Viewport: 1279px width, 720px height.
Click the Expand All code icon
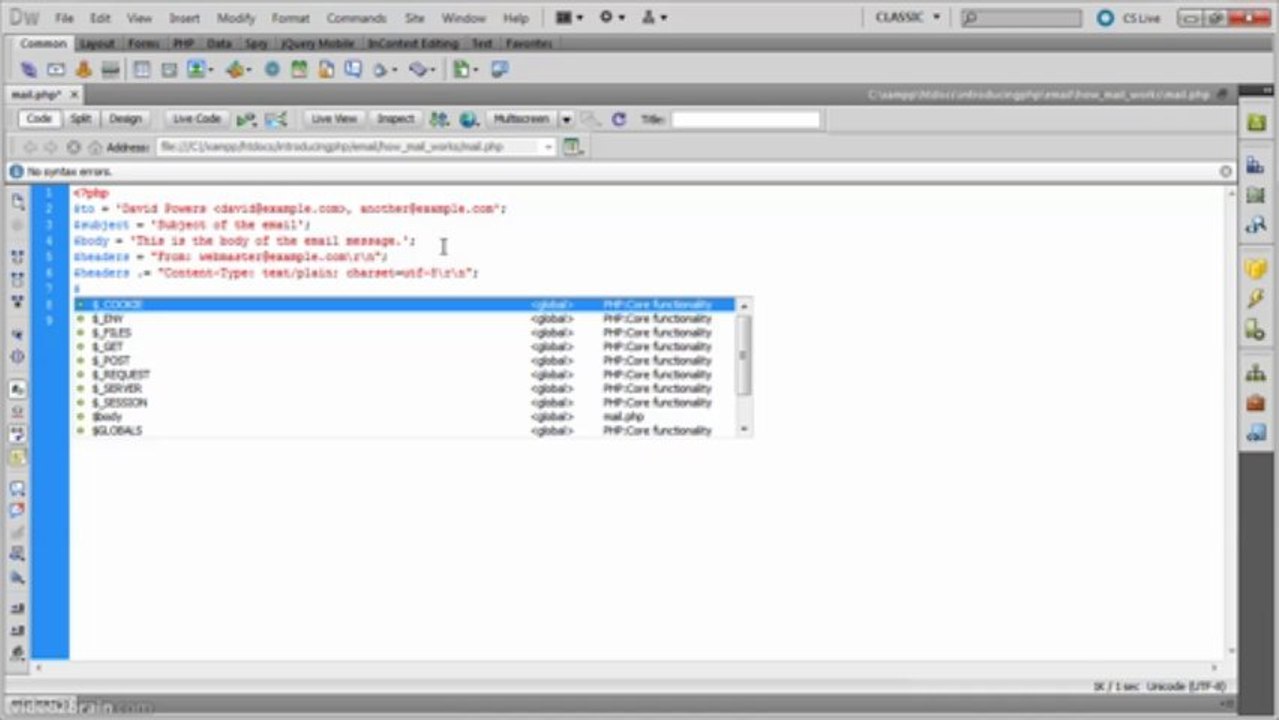18,301
